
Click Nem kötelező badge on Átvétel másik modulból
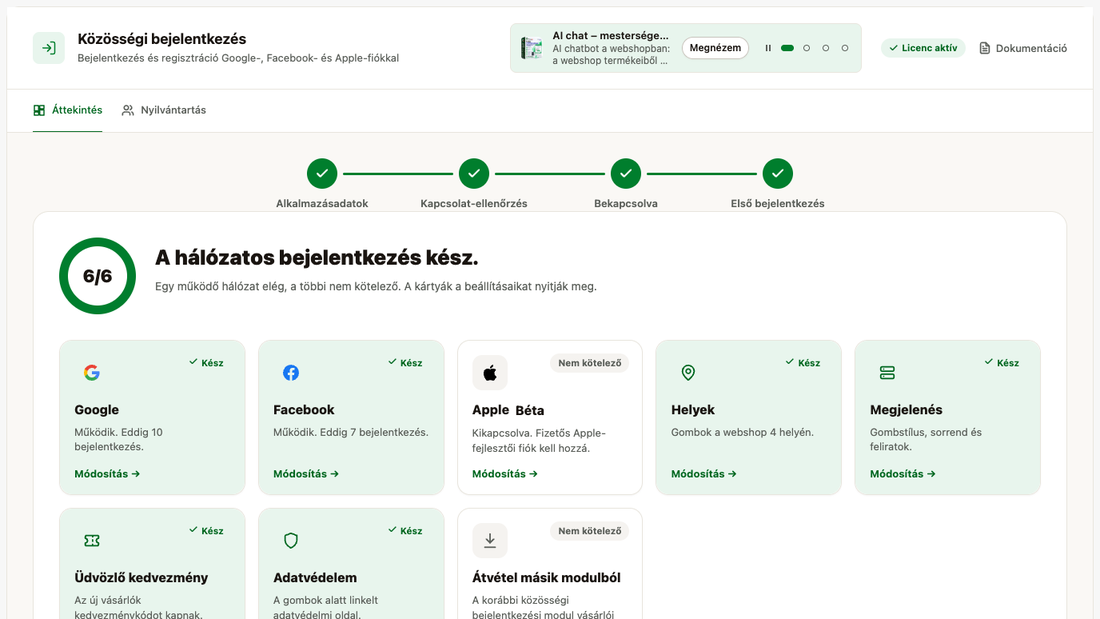[589, 531]
